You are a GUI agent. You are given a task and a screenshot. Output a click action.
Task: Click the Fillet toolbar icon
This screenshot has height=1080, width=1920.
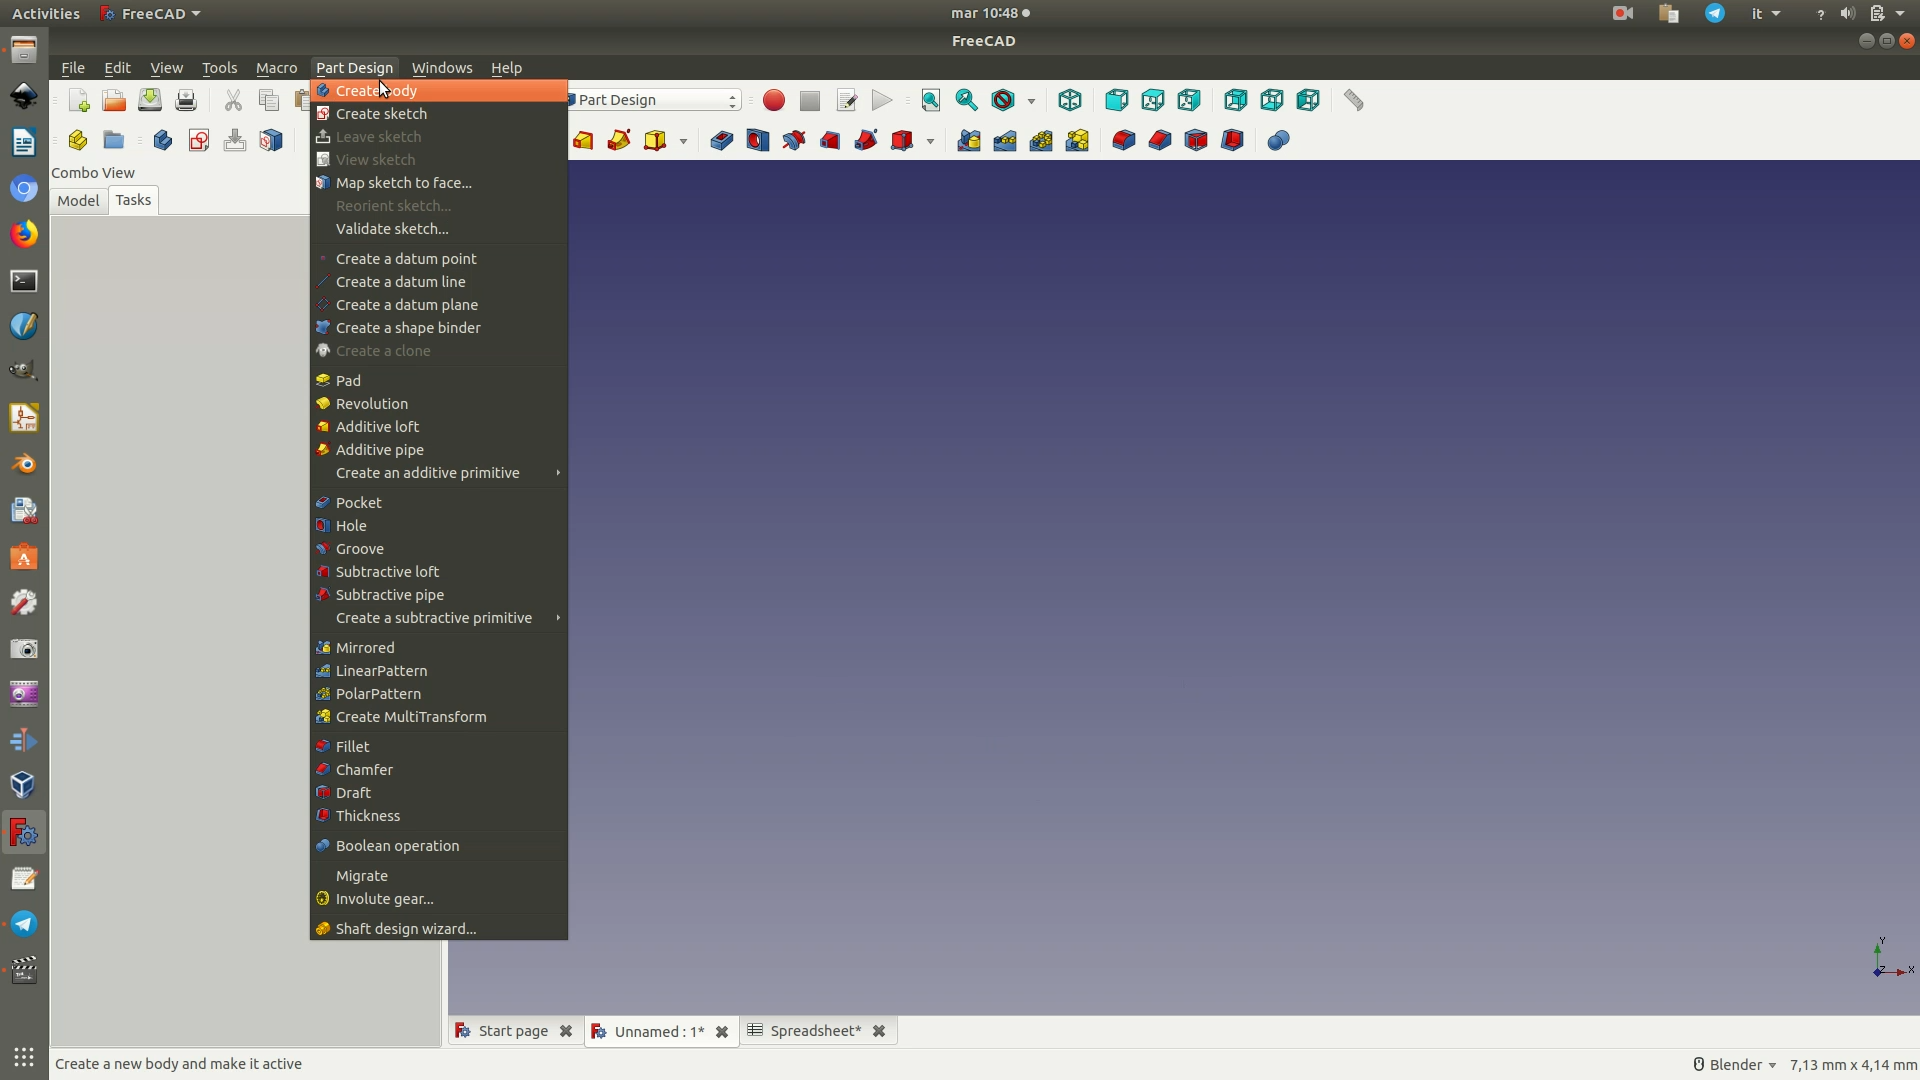(x=1123, y=141)
